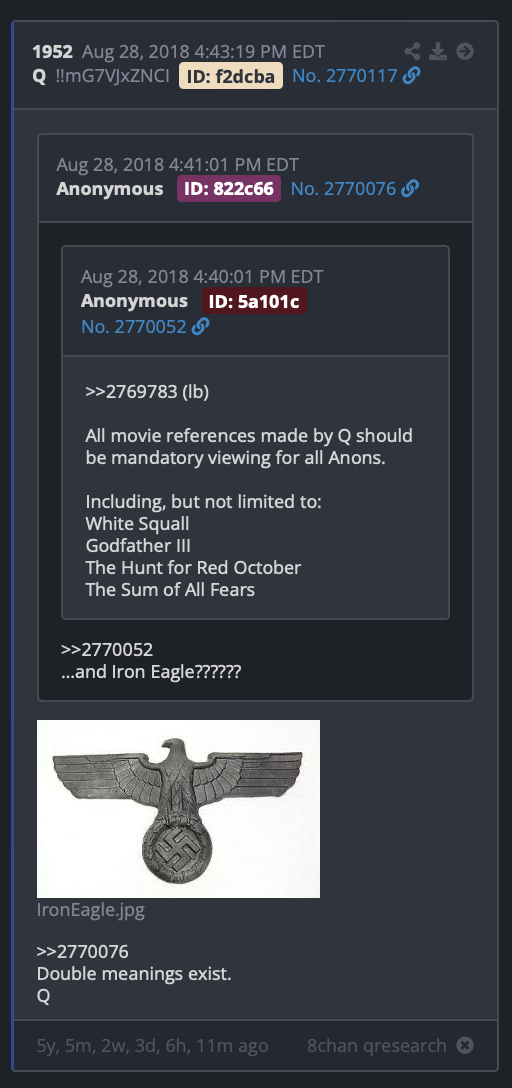This screenshot has width=512, height=1088.
Task: Select the purple ID: 822c66 badge
Action: click(229, 188)
